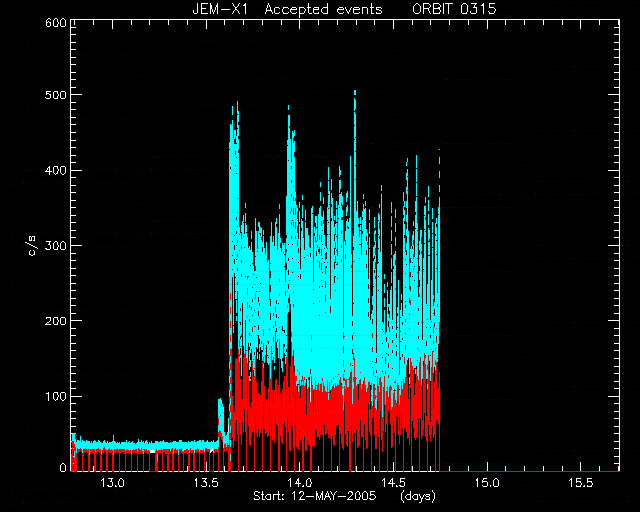Click the c/s y-axis unit label
640x512 pixels.
click(32, 245)
